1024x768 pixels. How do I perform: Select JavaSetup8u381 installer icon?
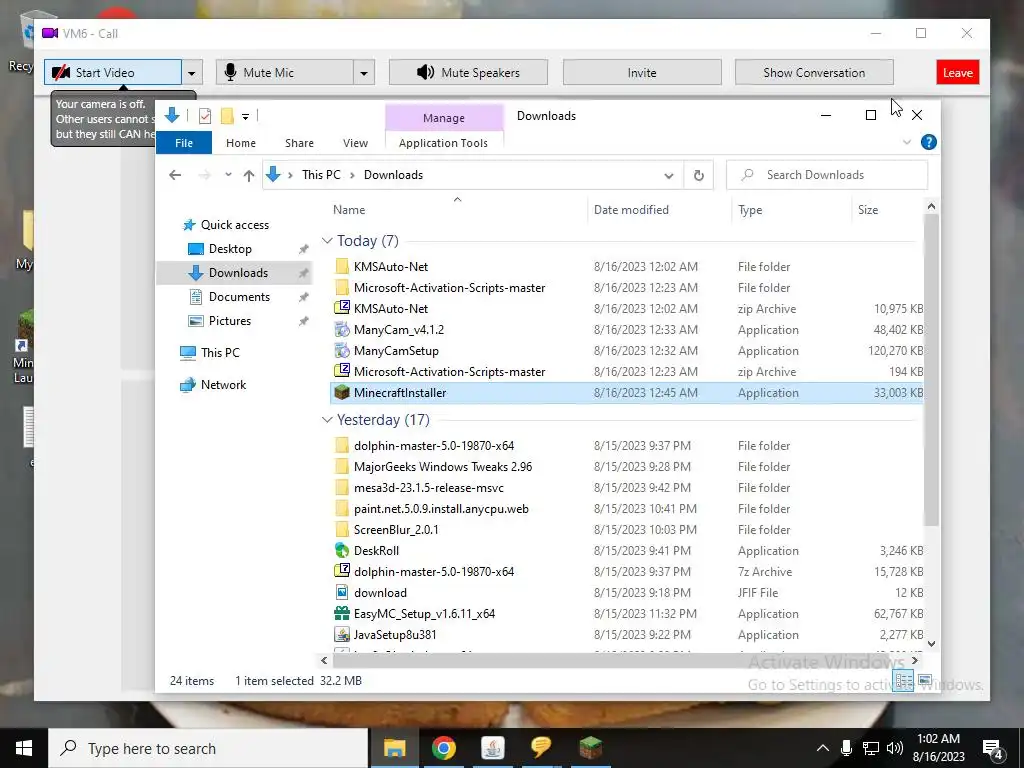pyautogui.click(x=342, y=634)
